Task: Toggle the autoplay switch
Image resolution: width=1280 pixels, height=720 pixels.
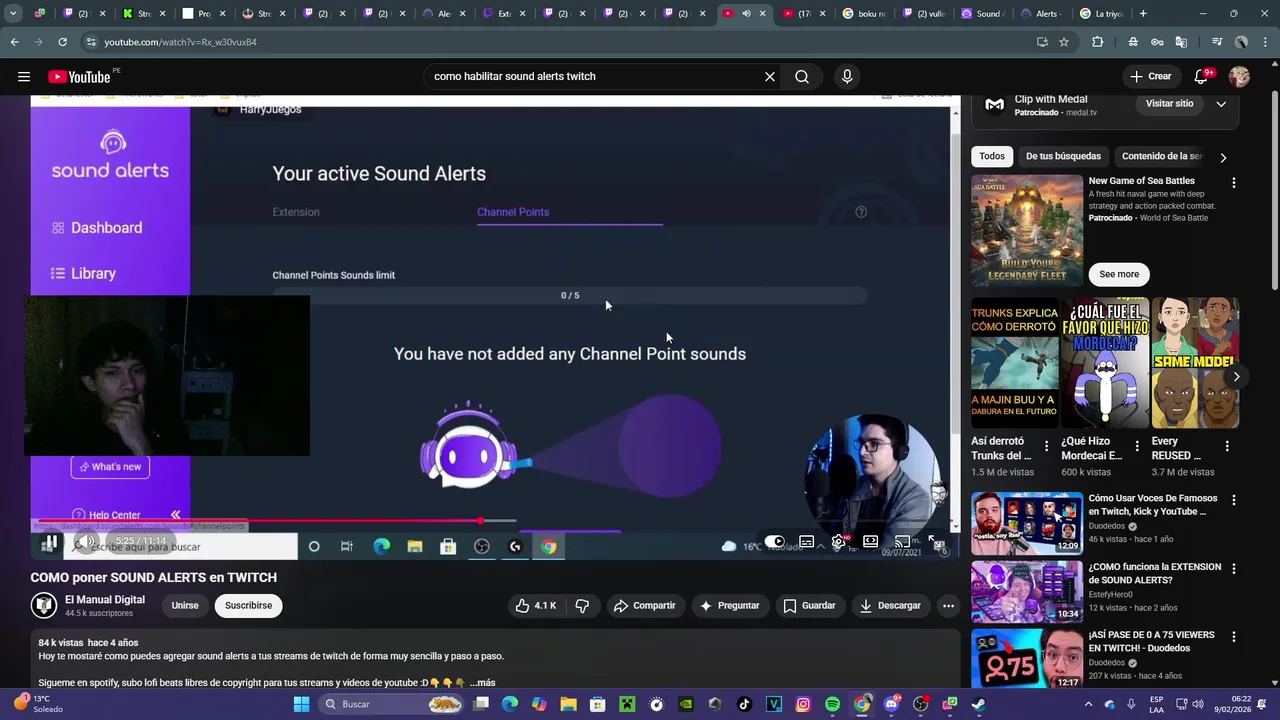Action: 775,542
